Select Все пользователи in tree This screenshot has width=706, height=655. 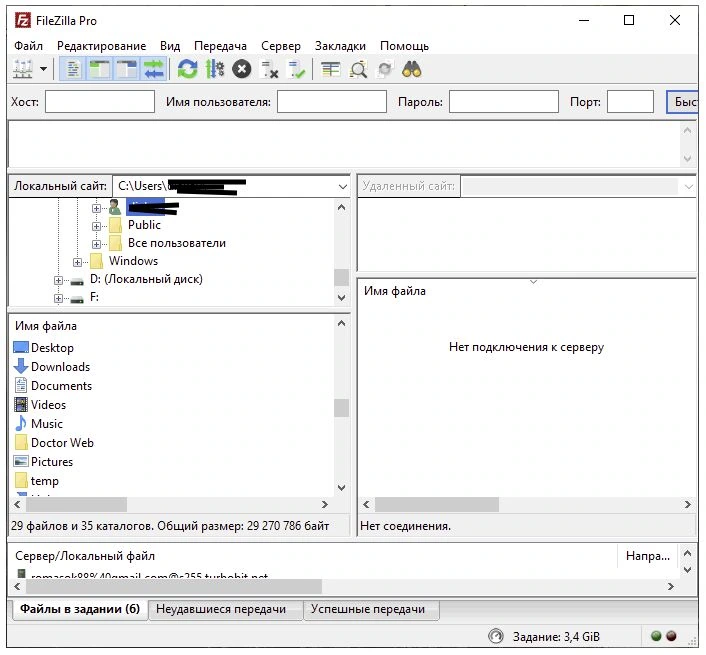(176, 243)
